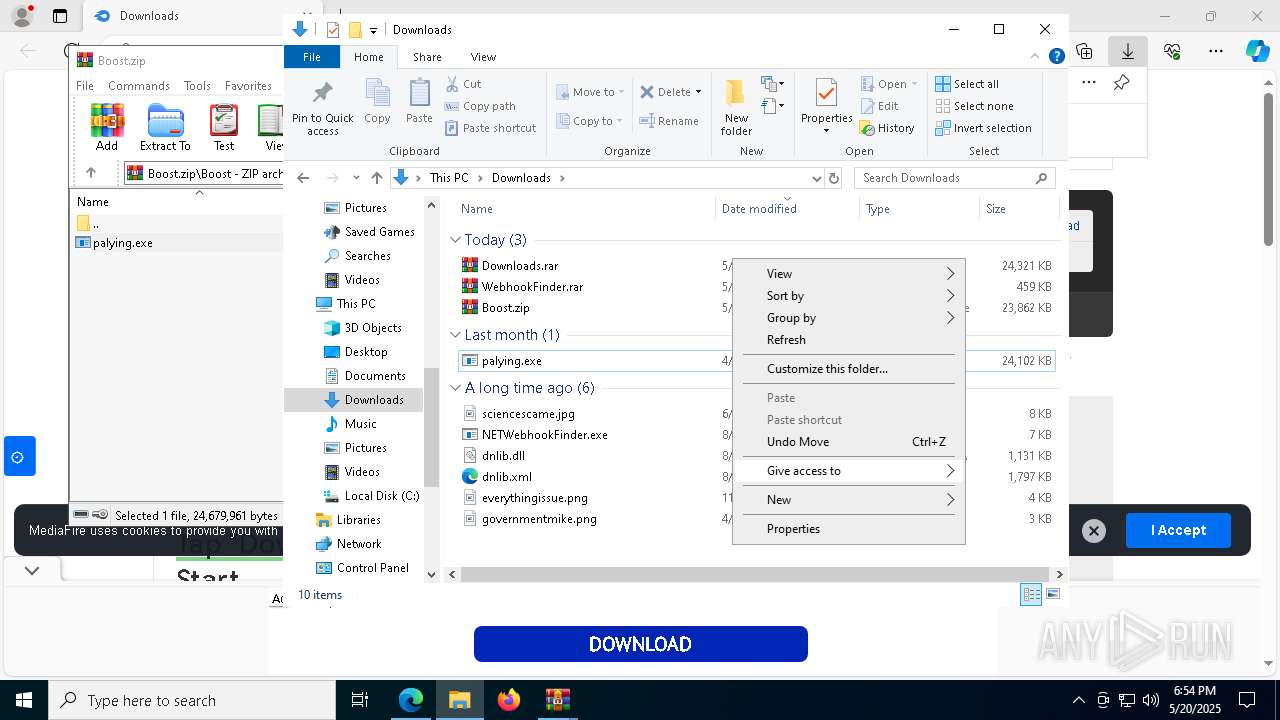The width and height of the screenshot is (1280, 720).
Task: Open 3D Objects in navigation pane
Action: (x=372, y=328)
